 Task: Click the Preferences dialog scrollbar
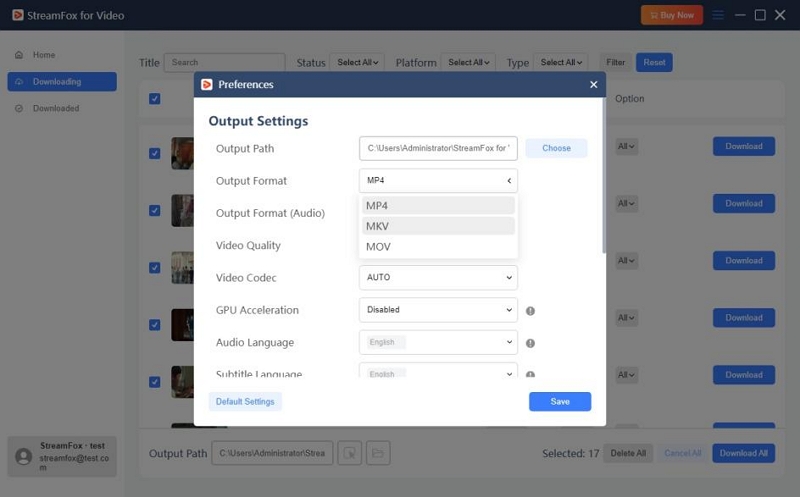click(x=604, y=176)
